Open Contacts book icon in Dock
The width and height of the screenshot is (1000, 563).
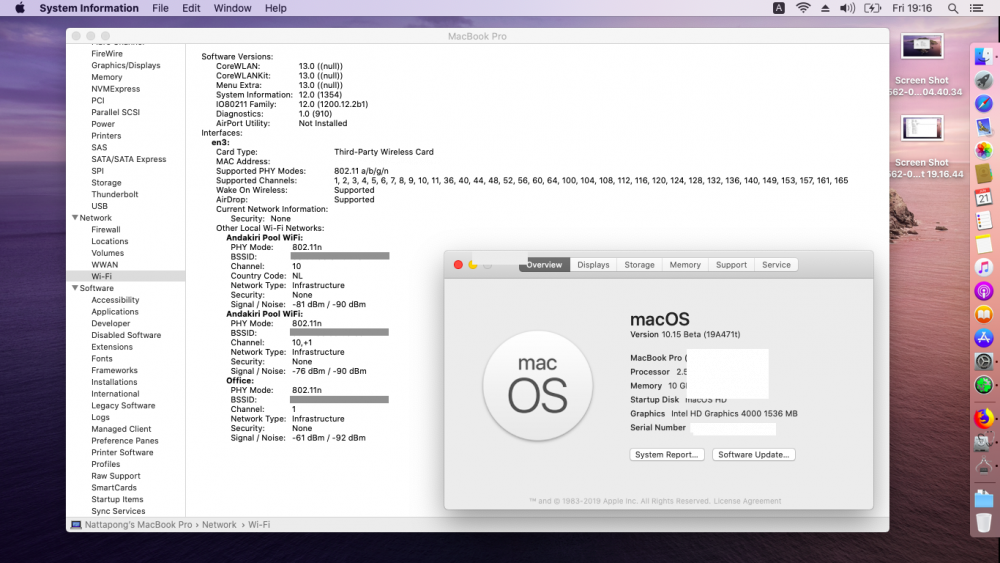point(983,173)
